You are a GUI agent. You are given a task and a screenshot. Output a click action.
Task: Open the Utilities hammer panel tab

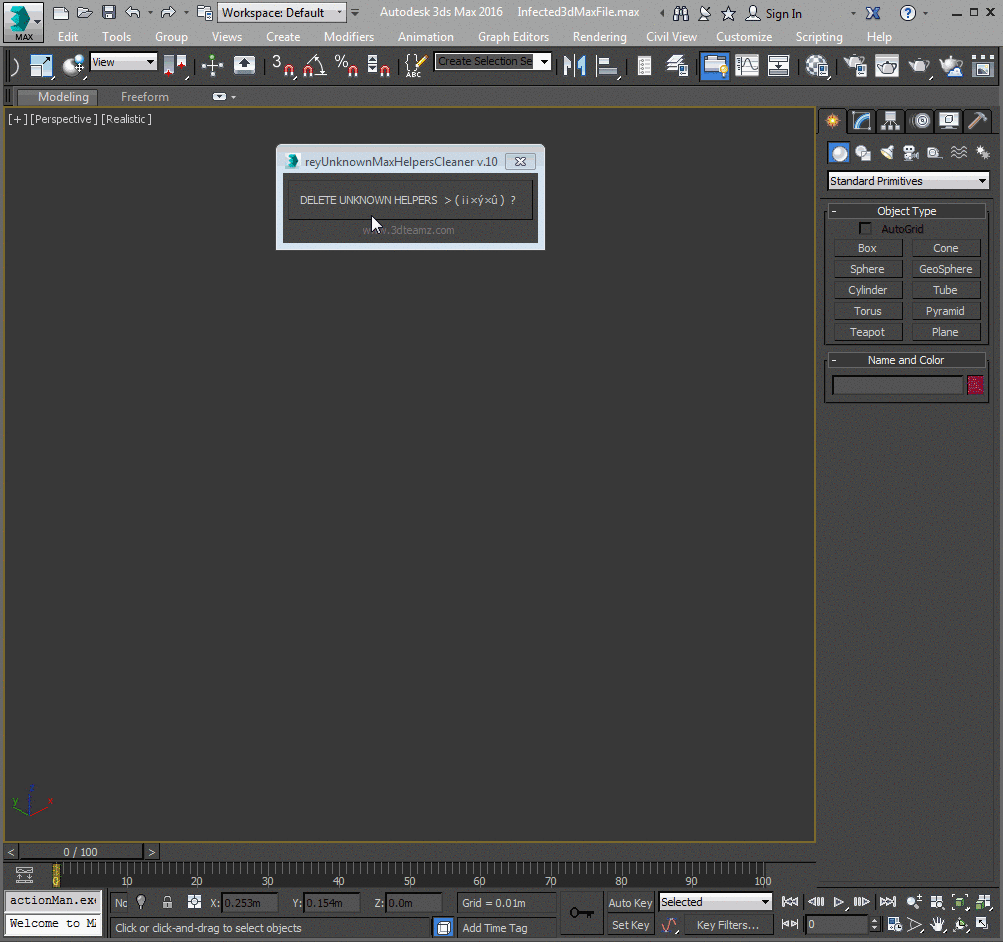point(977,121)
